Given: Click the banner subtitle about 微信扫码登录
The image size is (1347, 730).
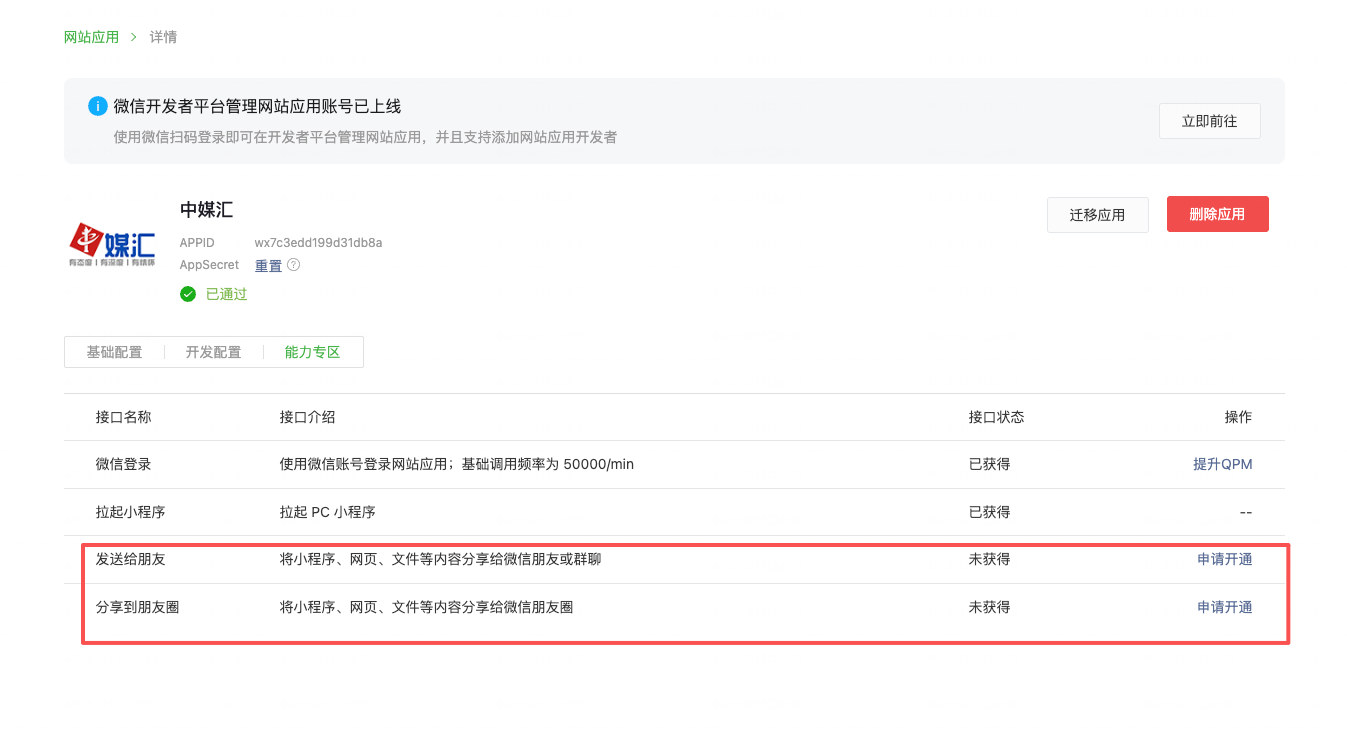Looking at the screenshot, I should [x=365, y=137].
